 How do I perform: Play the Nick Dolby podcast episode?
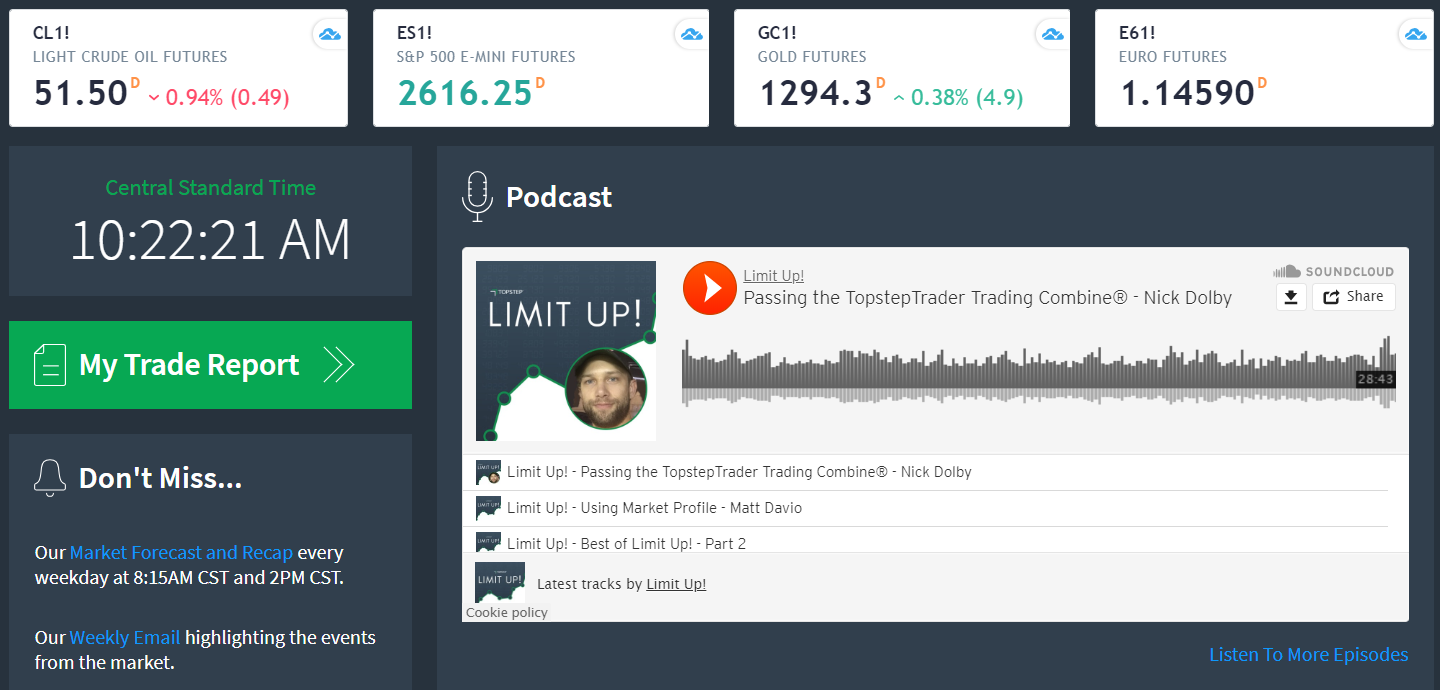(x=709, y=288)
